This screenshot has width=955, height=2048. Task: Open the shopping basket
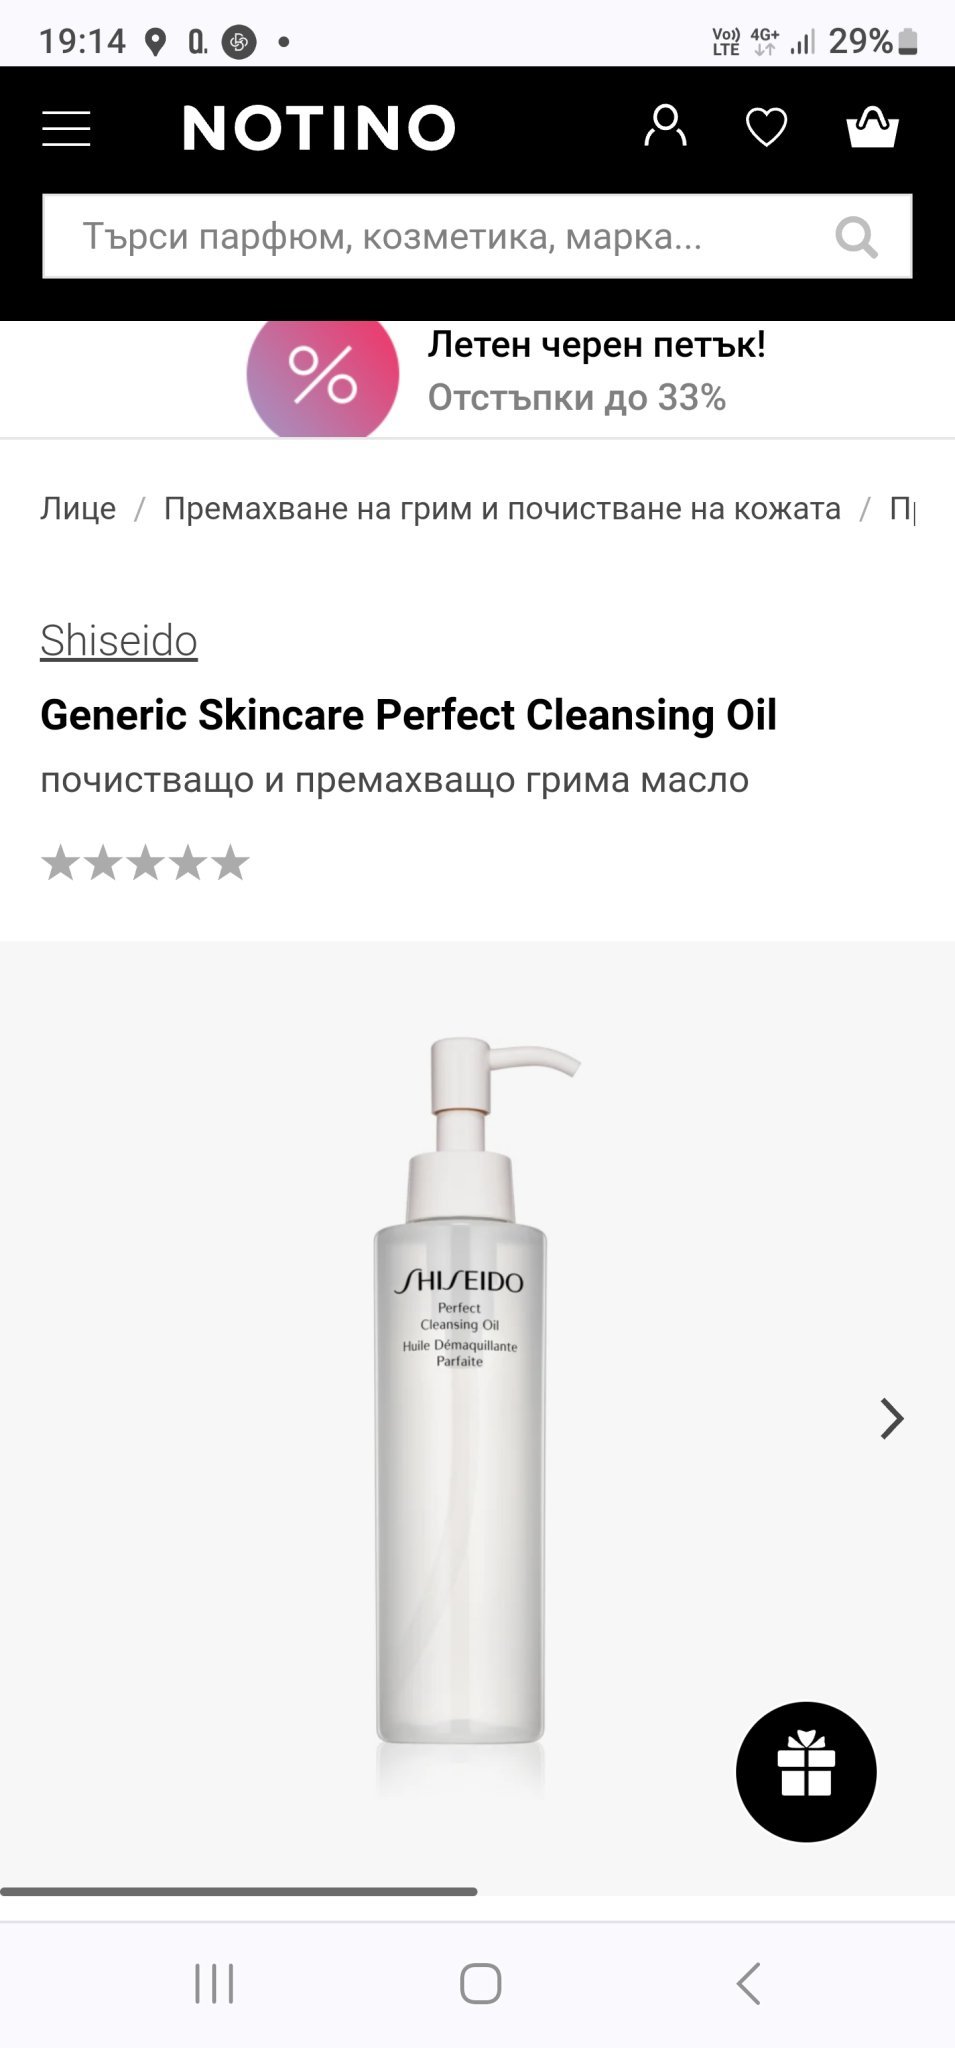pos(872,127)
